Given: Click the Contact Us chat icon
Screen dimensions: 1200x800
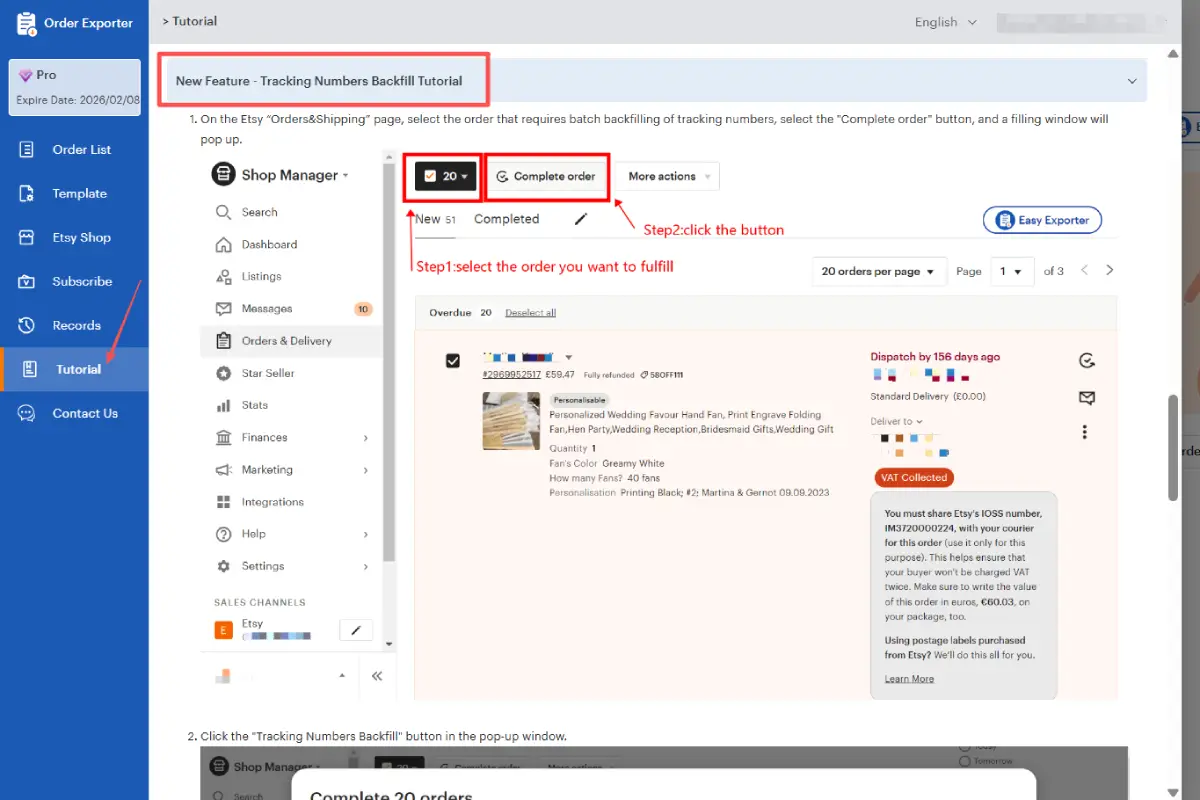Looking at the screenshot, I should click(27, 413).
